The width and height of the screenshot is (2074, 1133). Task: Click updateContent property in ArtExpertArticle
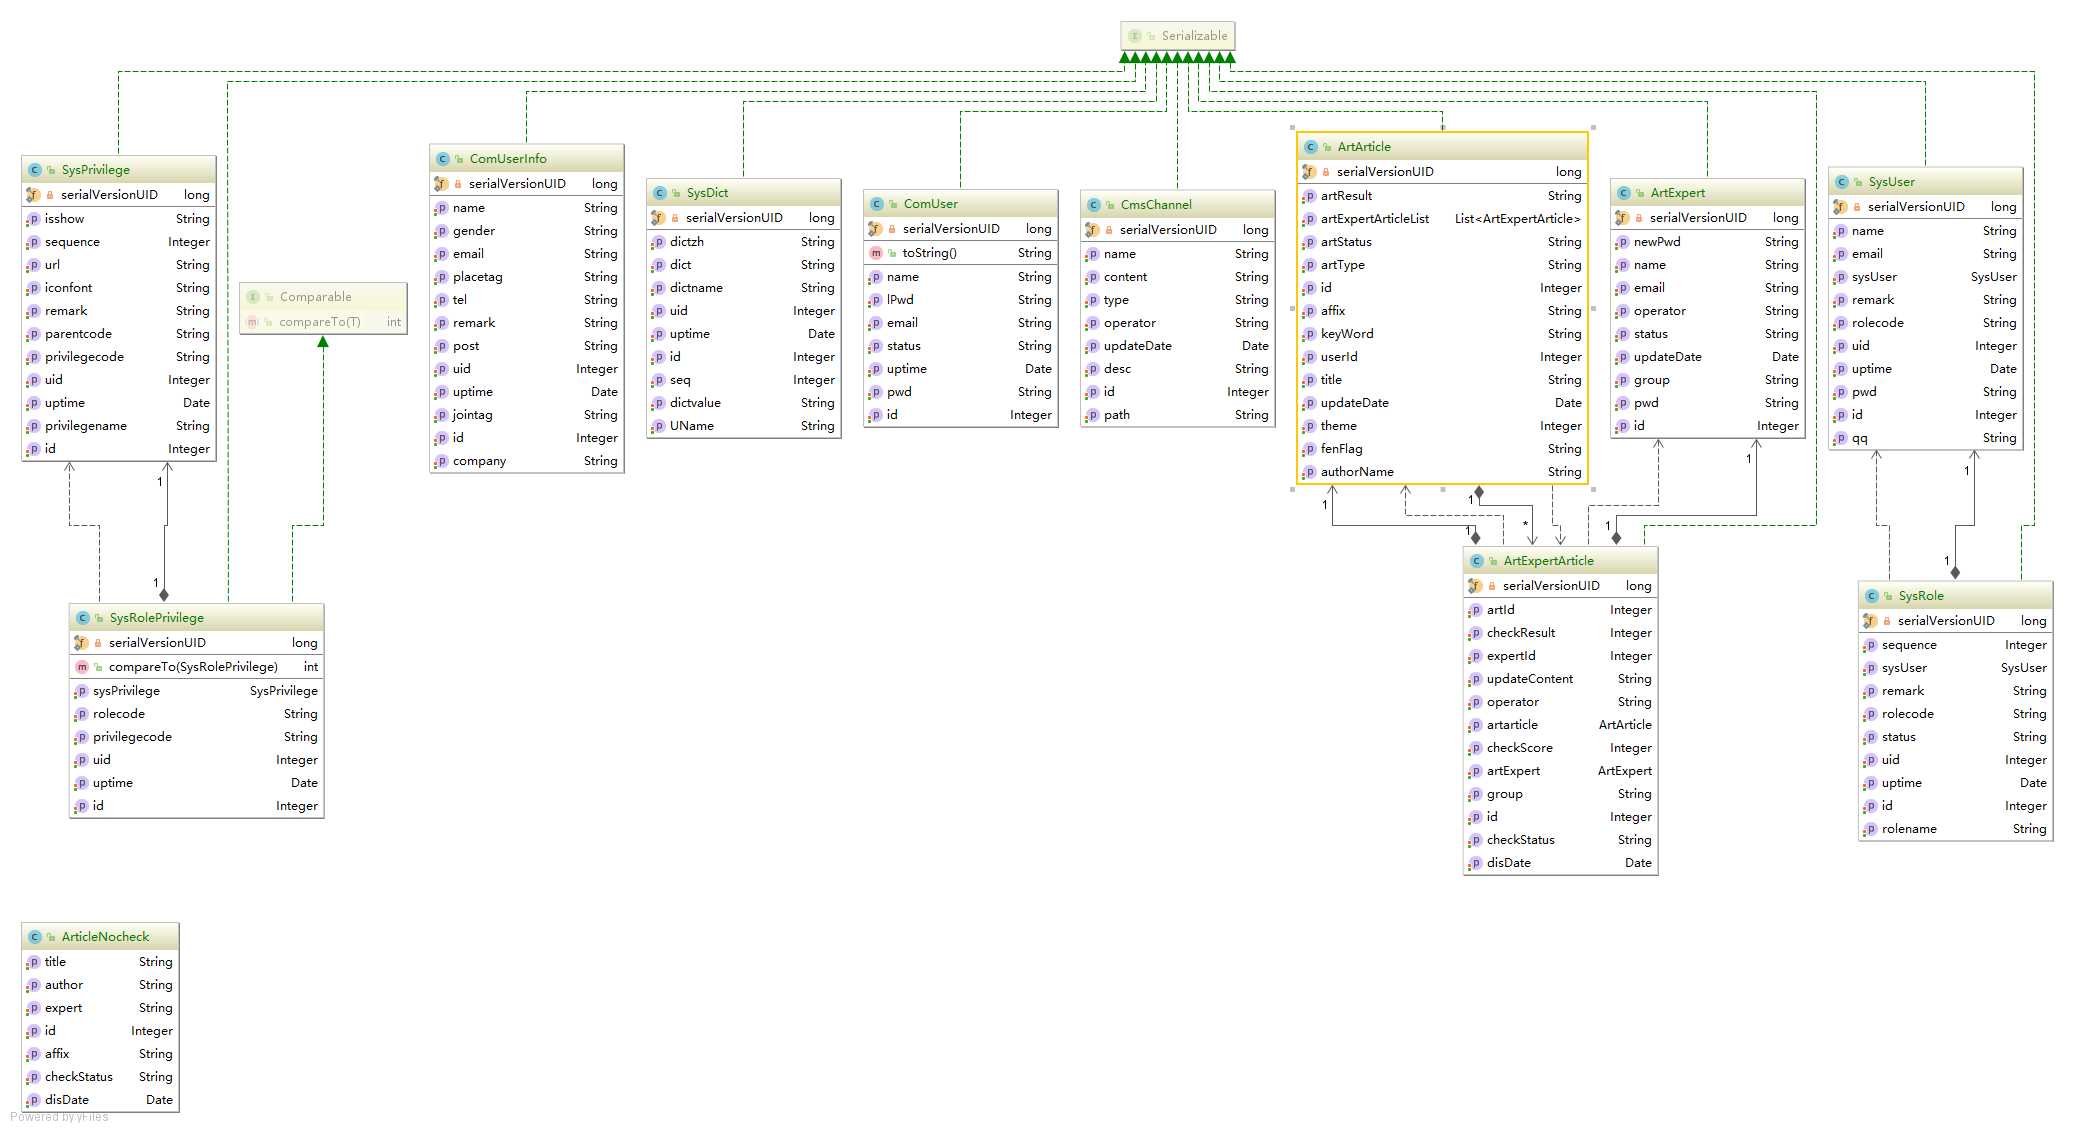(1561, 679)
